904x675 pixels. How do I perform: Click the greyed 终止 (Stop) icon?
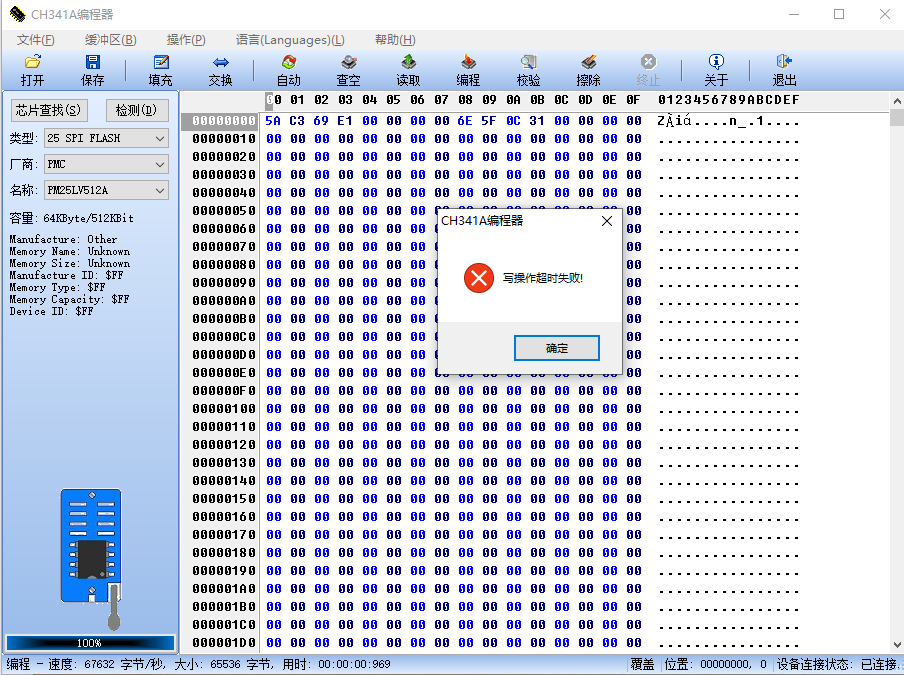tap(648, 62)
